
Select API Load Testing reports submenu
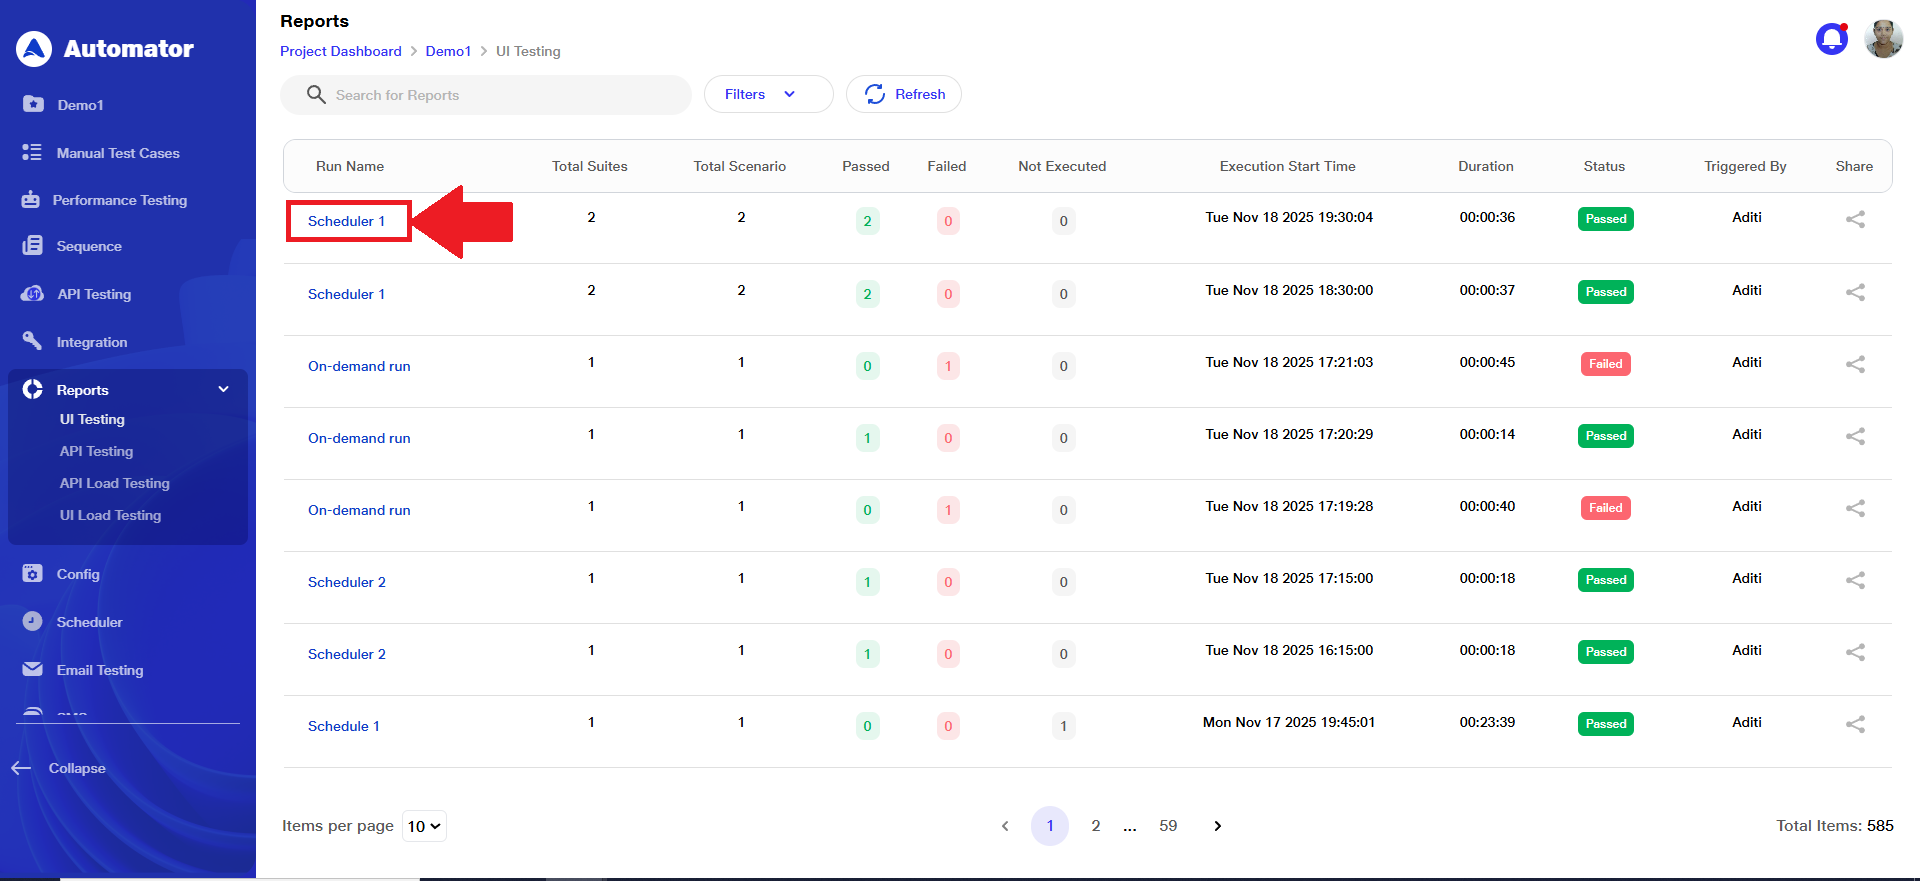tap(114, 483)
